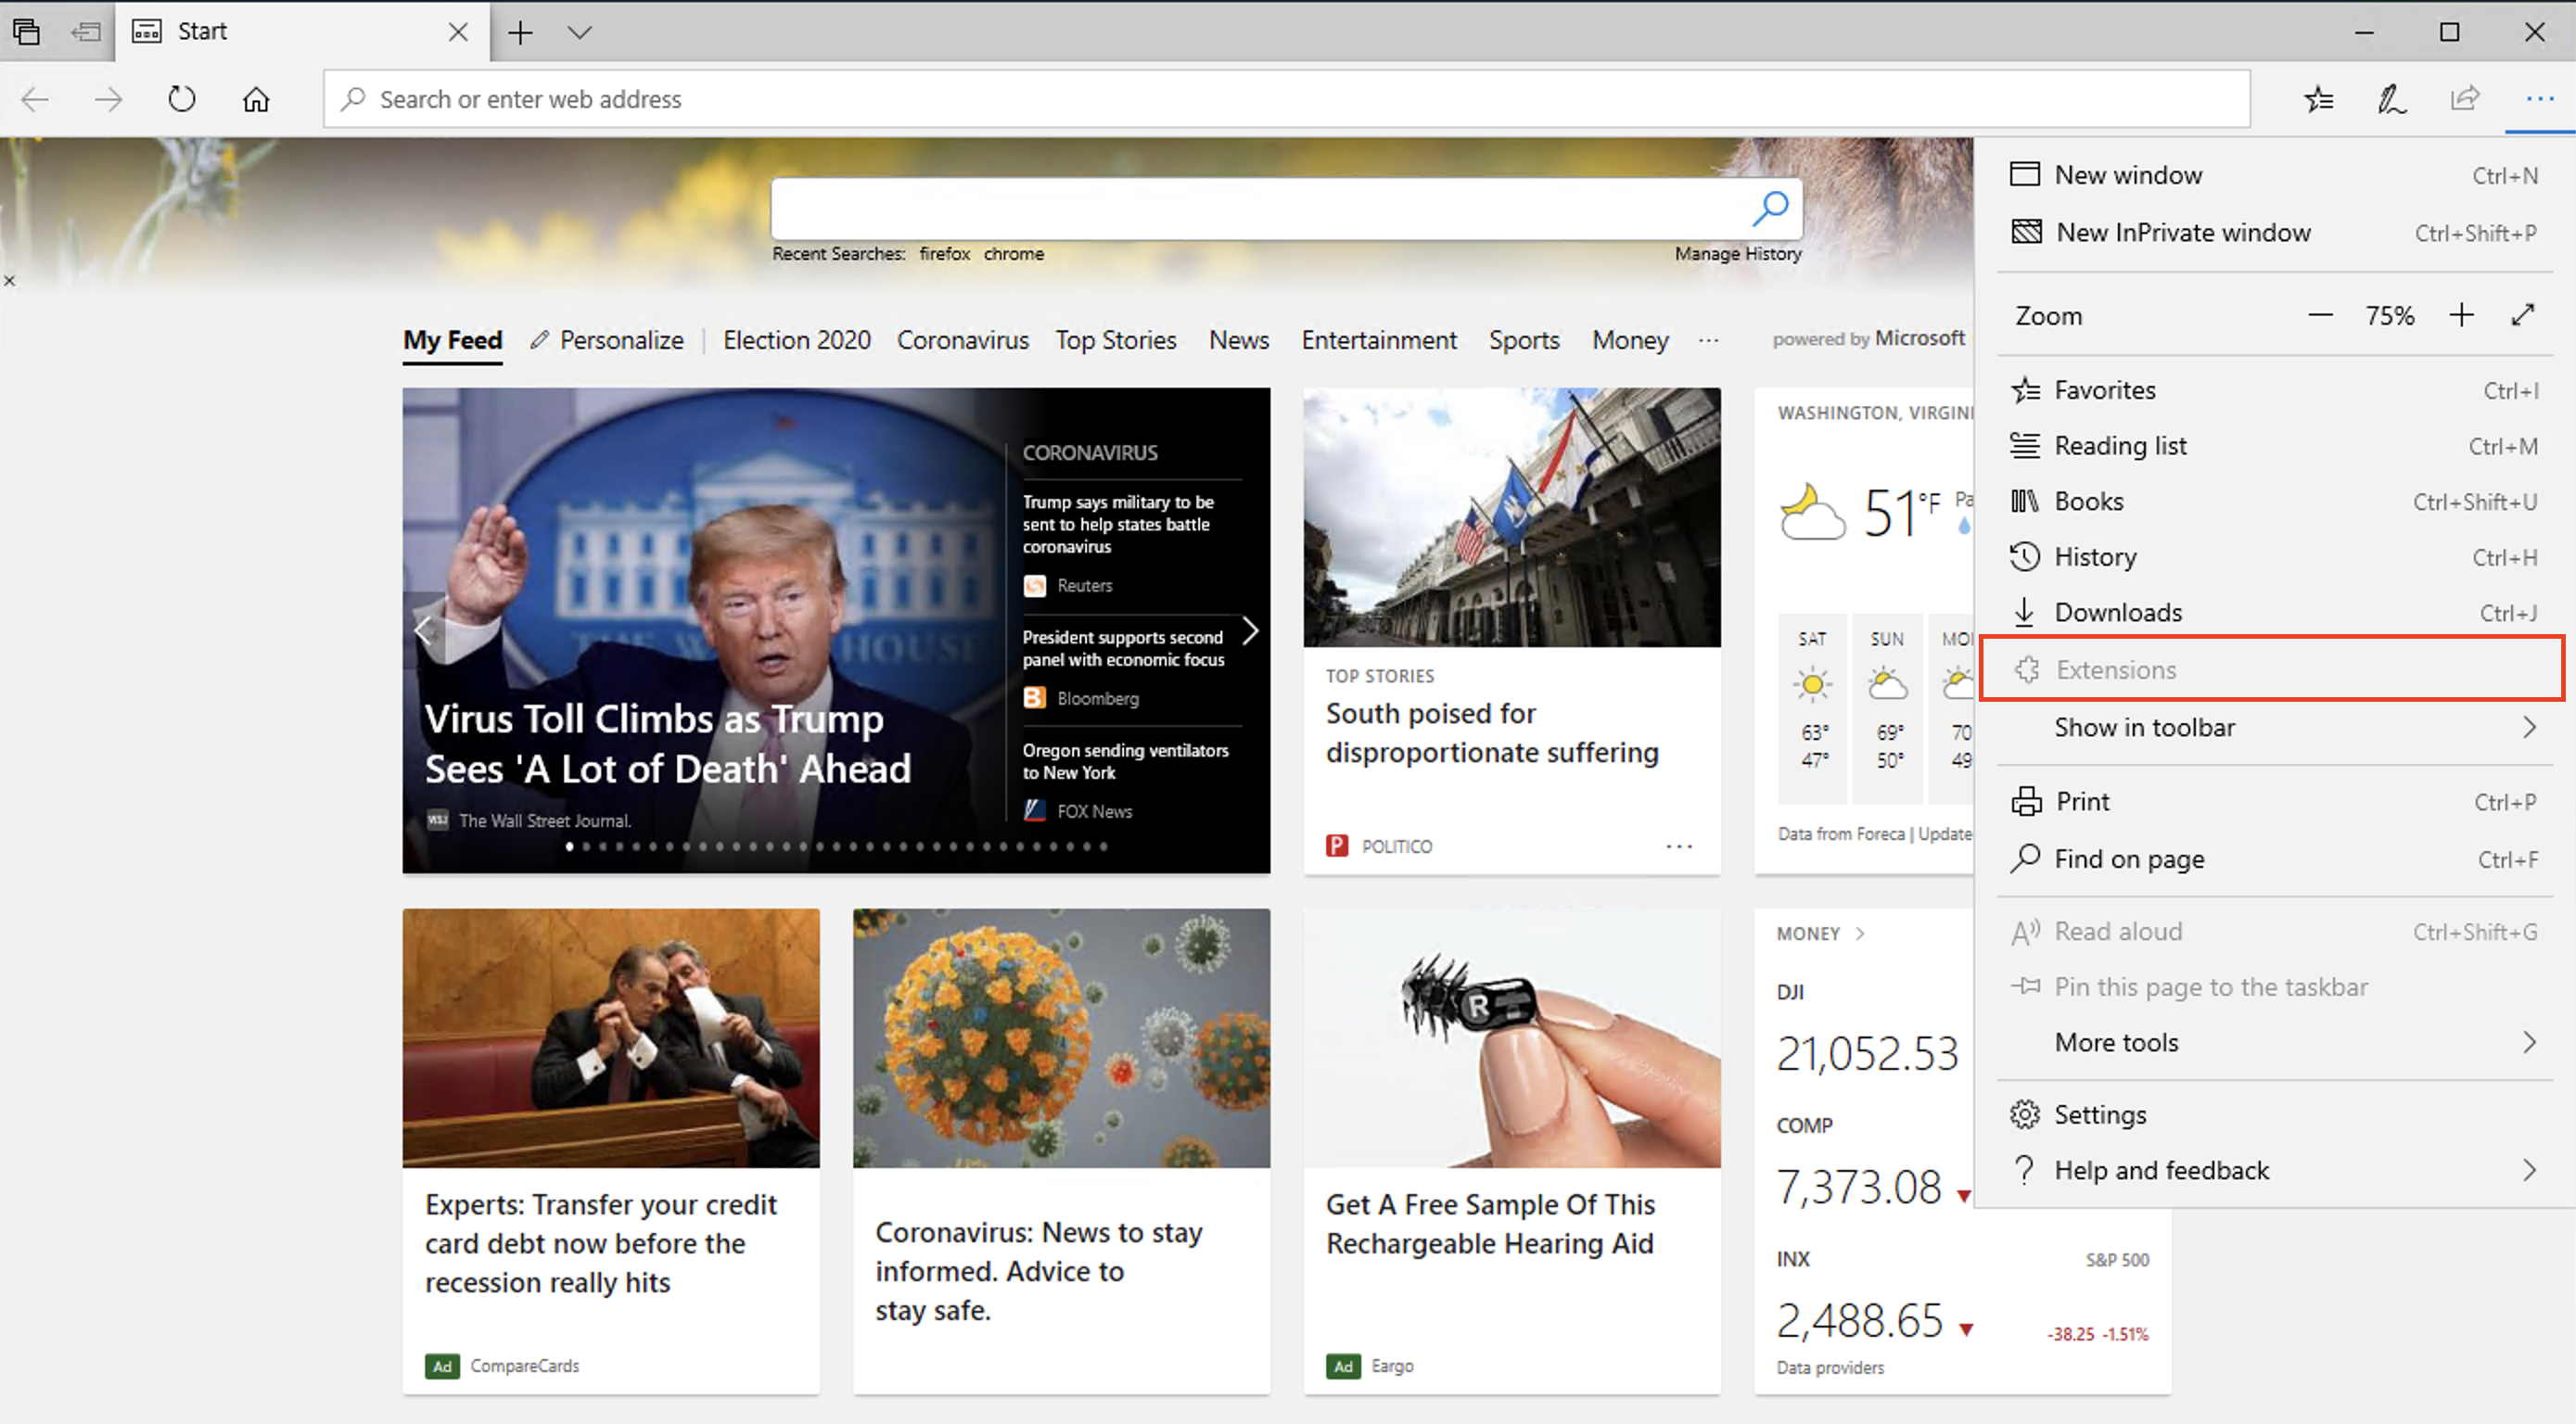This screenshot has height=1424, width=2576.
Task: Open Books from the menu
Action: [x=2273, y=501]
